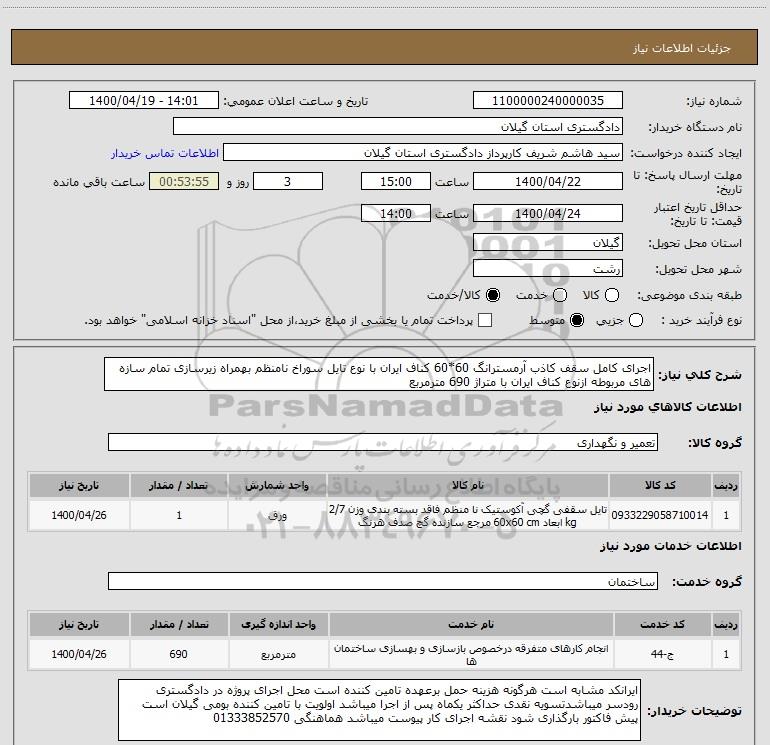The width and height of the screenshot is (770, 745).
Task: Click the goods quantity cell showing 1
Action: [179, 515]
